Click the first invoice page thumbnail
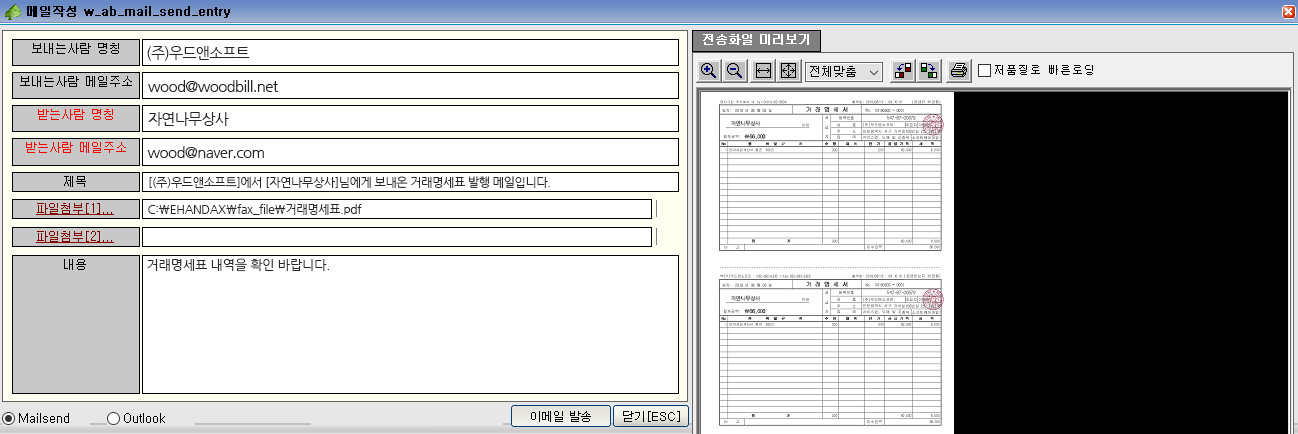The image size is (1298, 434). tap(832, 174)
